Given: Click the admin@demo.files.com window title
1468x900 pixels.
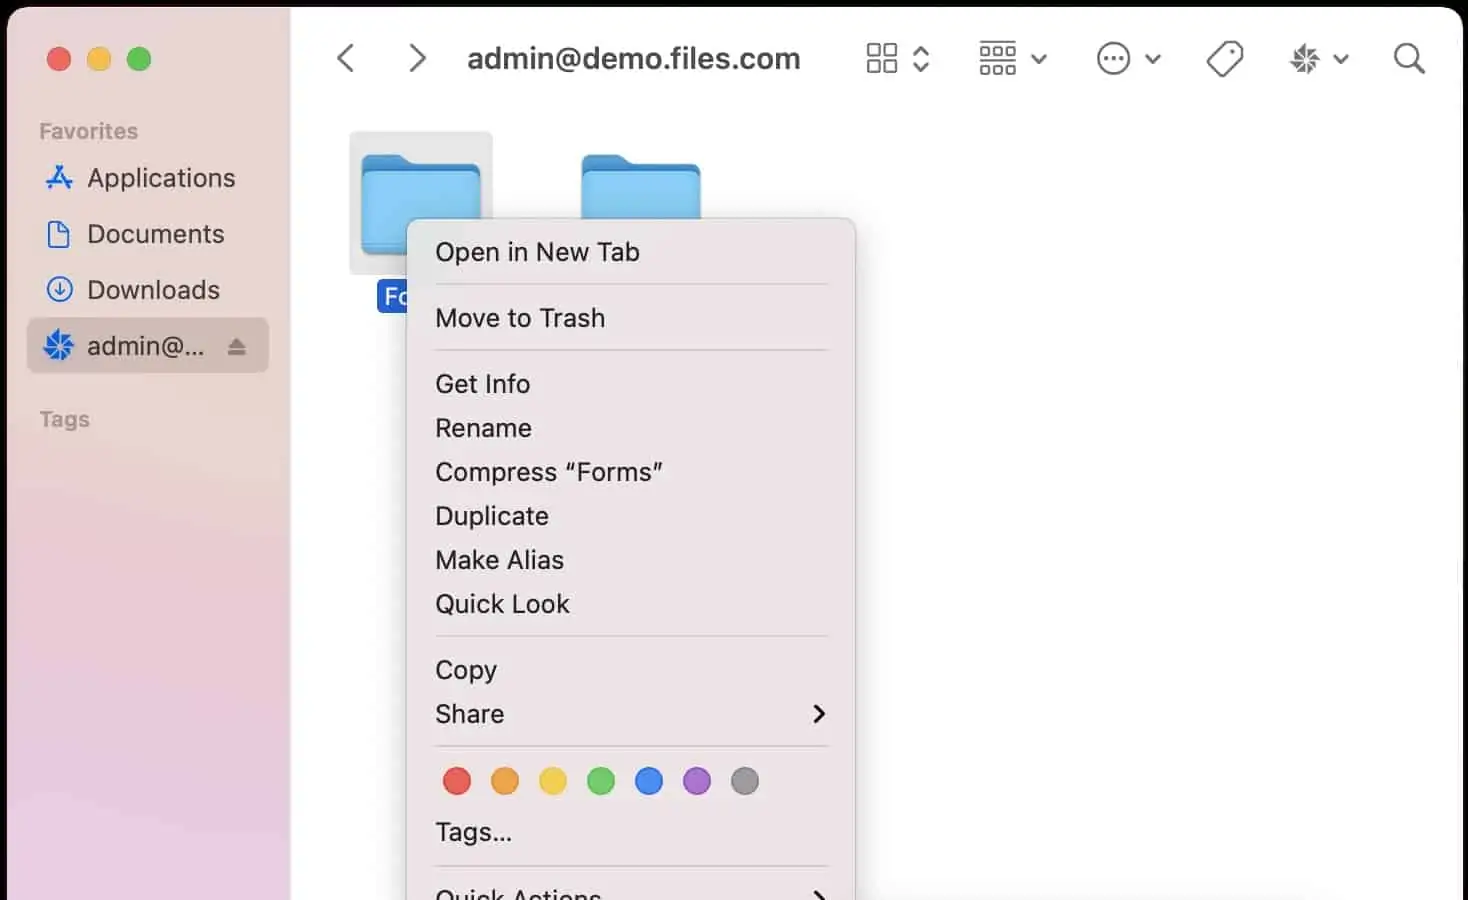Looking at the screenshot, I should pyautogui.click(x=634, y=59).
